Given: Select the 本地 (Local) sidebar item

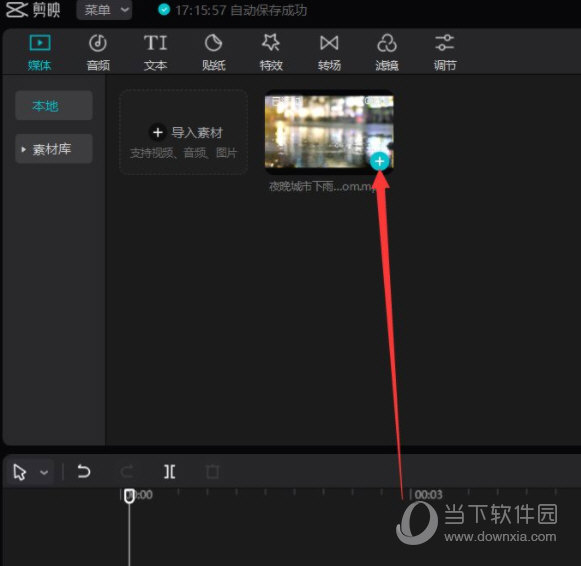Looking at the screenshot, I should click(54, 106).
